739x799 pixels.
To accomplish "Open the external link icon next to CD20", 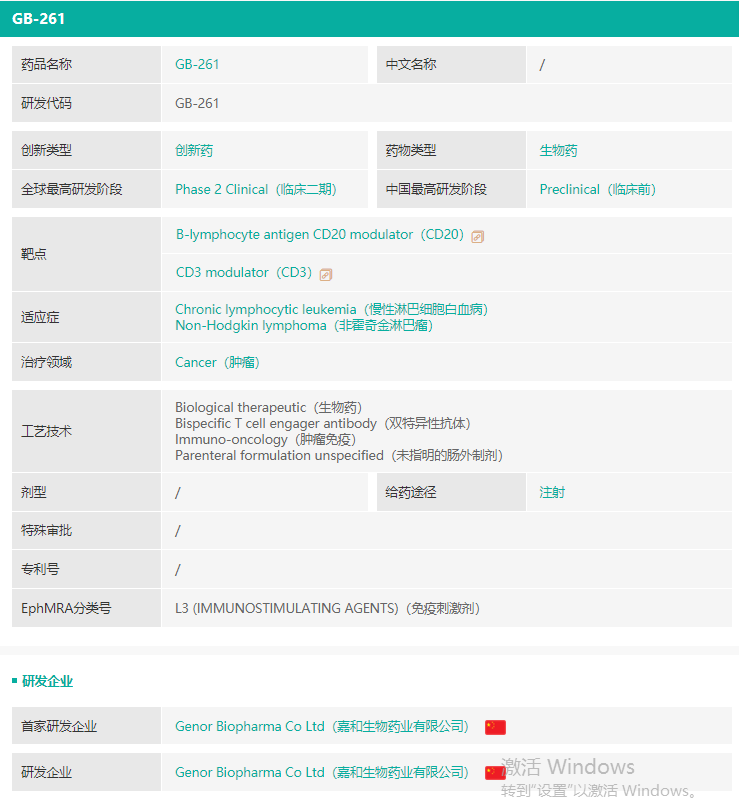I will coord(478,236).
